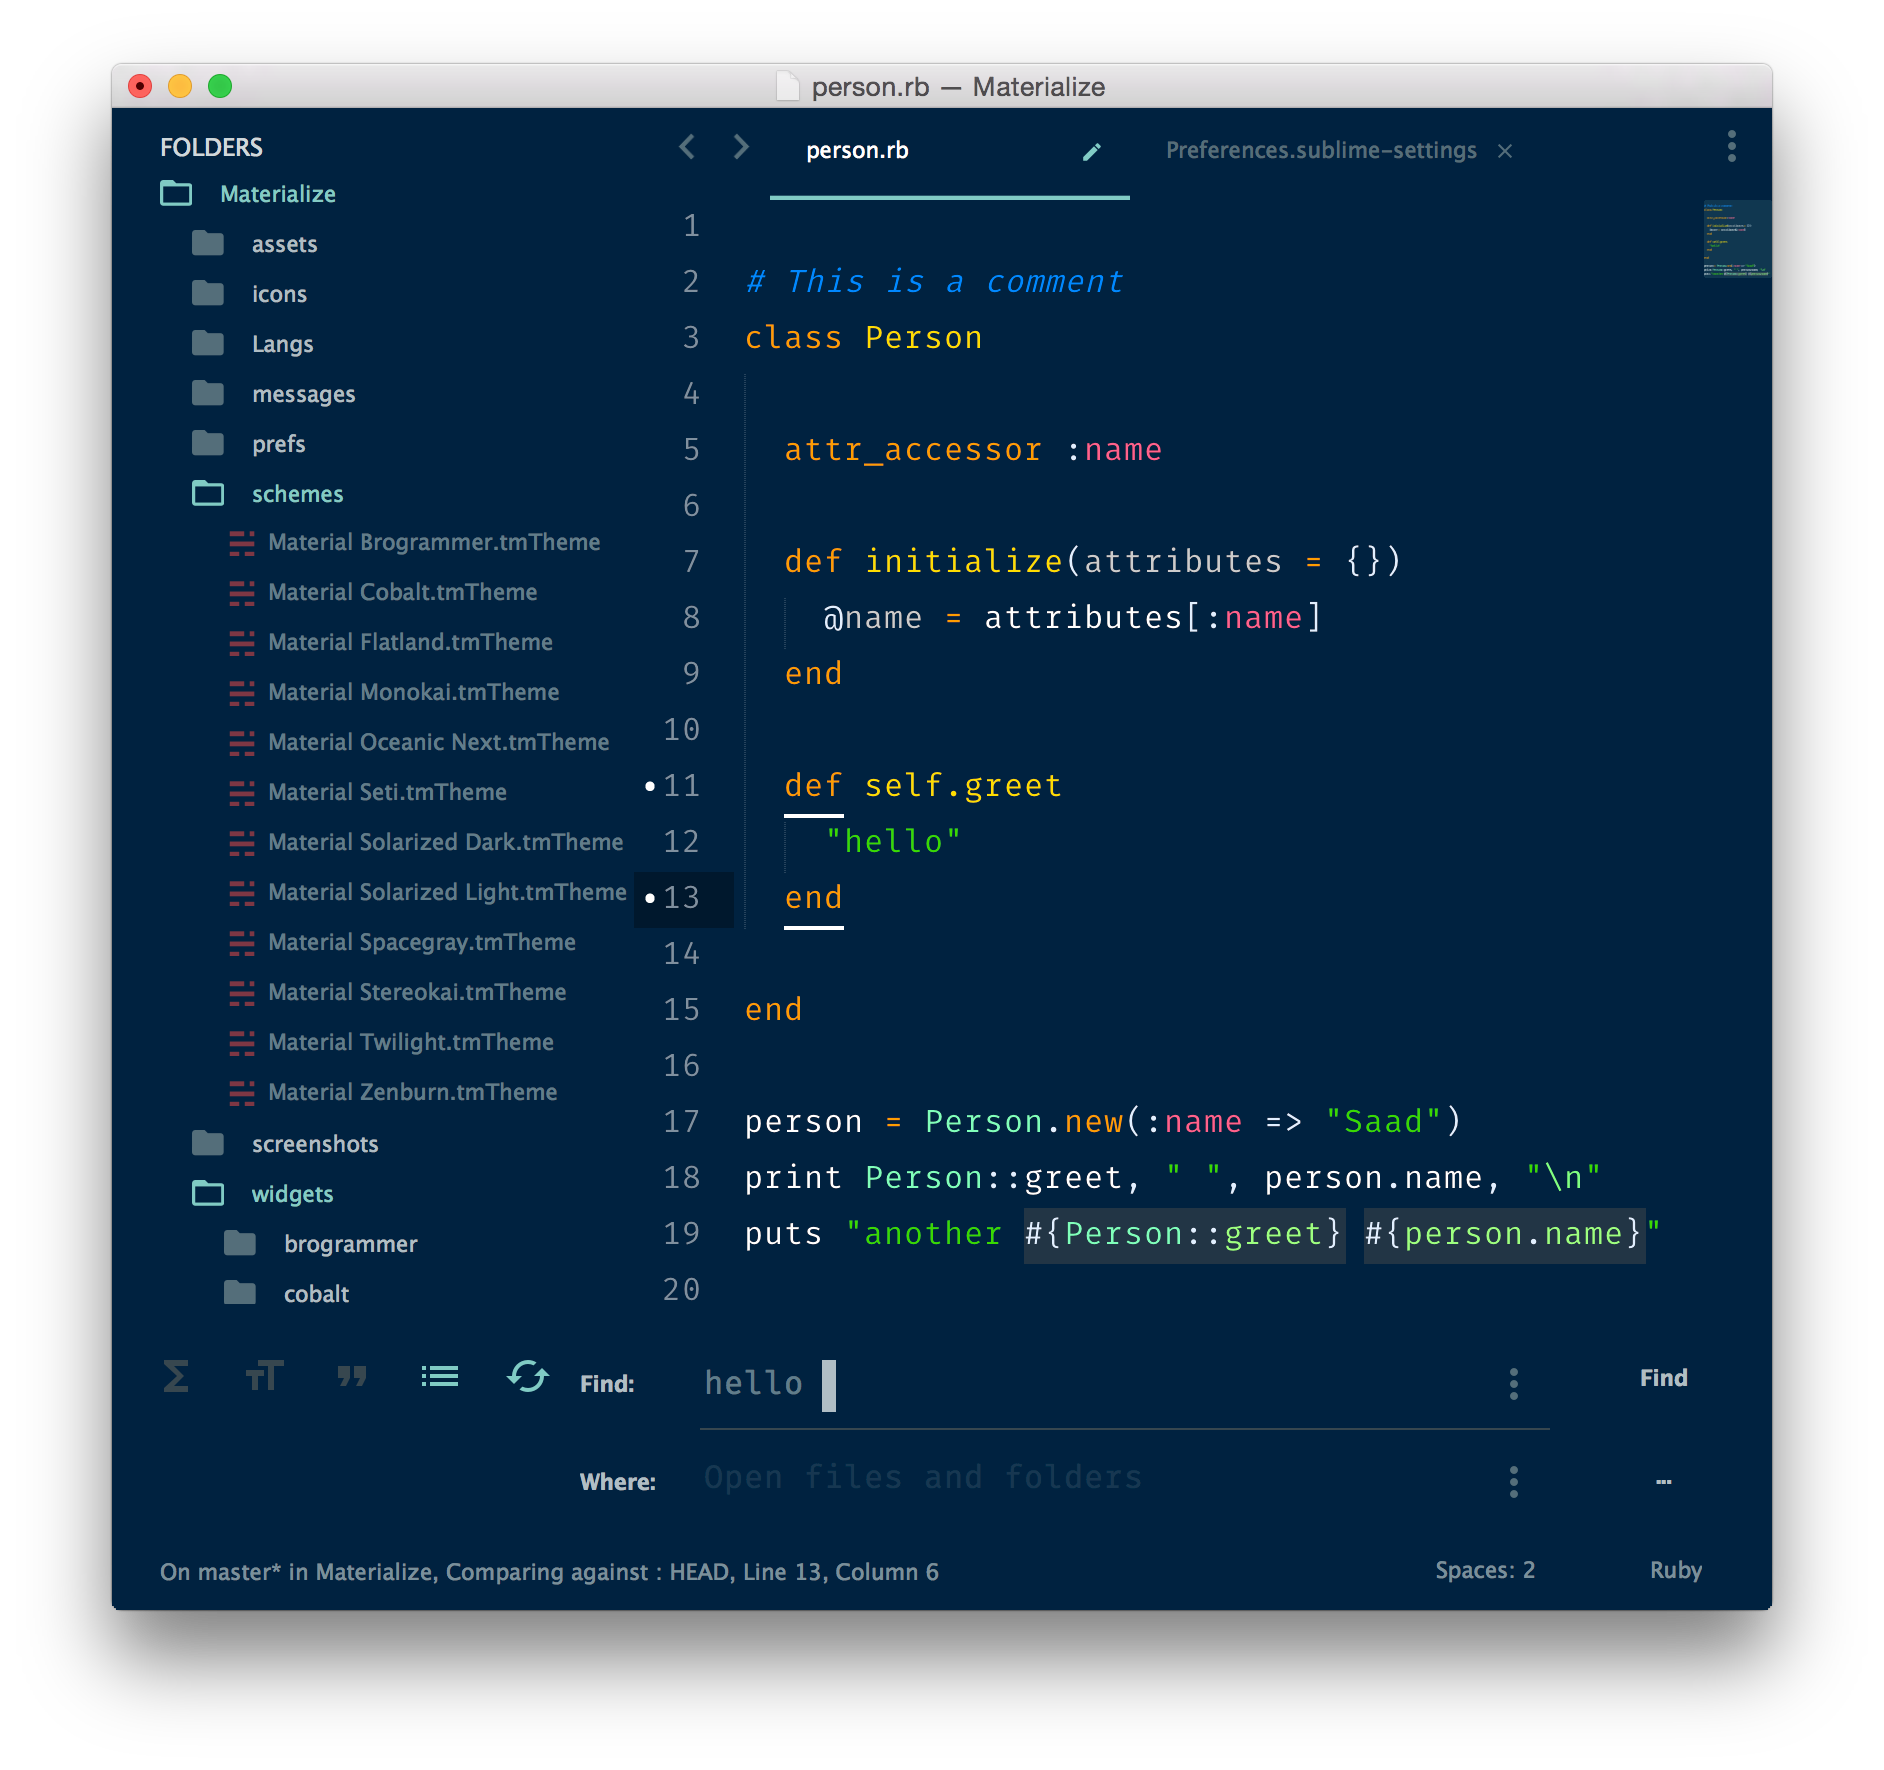Toggle whole word quote icon
This screenshot has height=1770, width=1884.
point(352,1377)
